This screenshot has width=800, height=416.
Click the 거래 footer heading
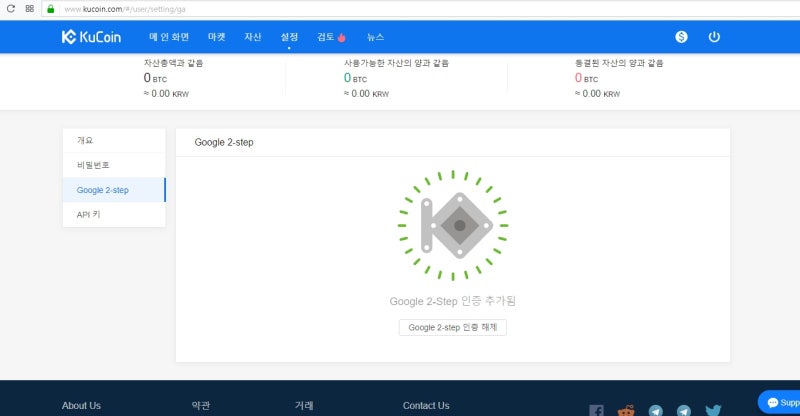pyautogui.click(x=304, y=406)
